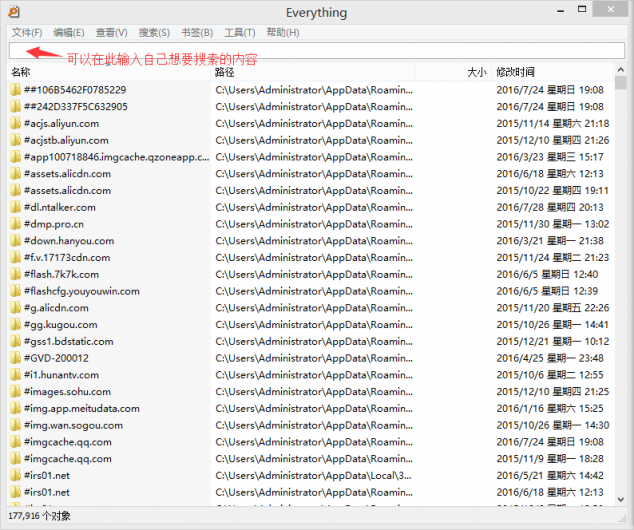Screen dimensions: 634x530
Task: Select folder icon of #g.alicdn.com
Action: pos(15,308)
